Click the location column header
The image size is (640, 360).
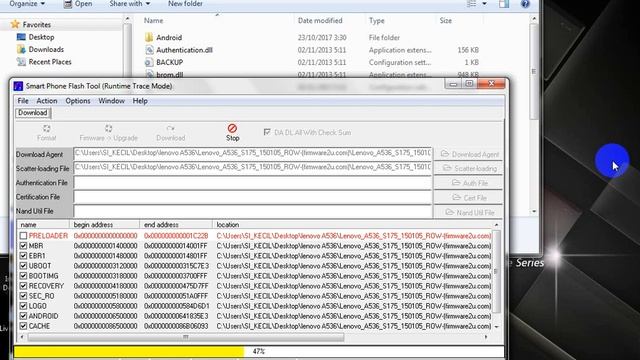[x=353, y=224]
